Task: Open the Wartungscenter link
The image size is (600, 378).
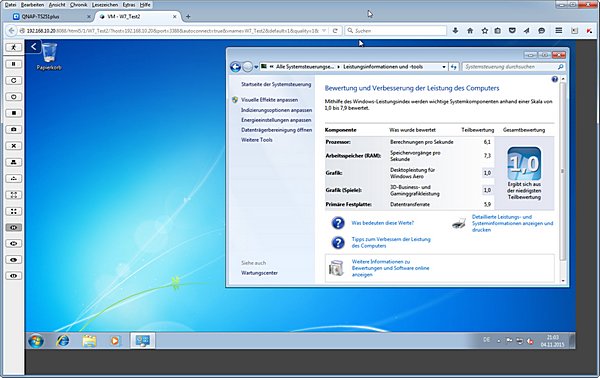Action: (x=259, y=273)
